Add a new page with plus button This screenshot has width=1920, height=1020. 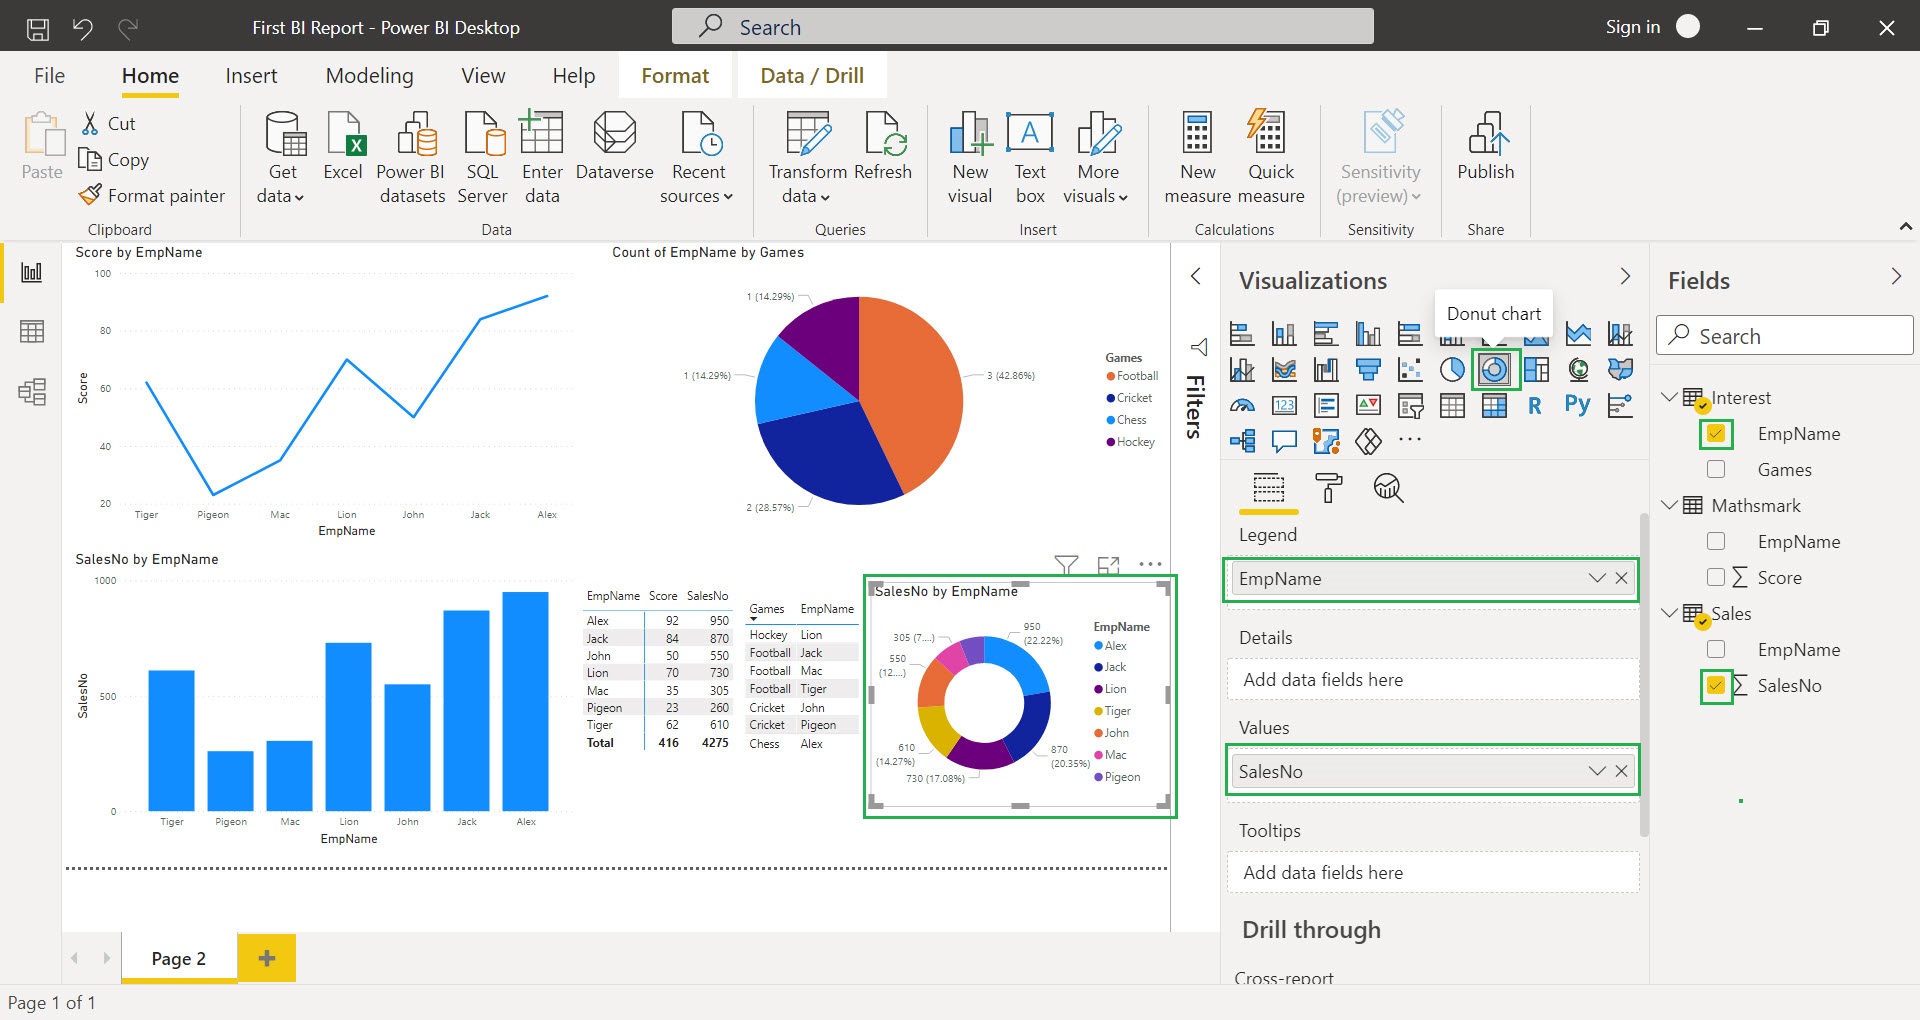coord(267,958)
